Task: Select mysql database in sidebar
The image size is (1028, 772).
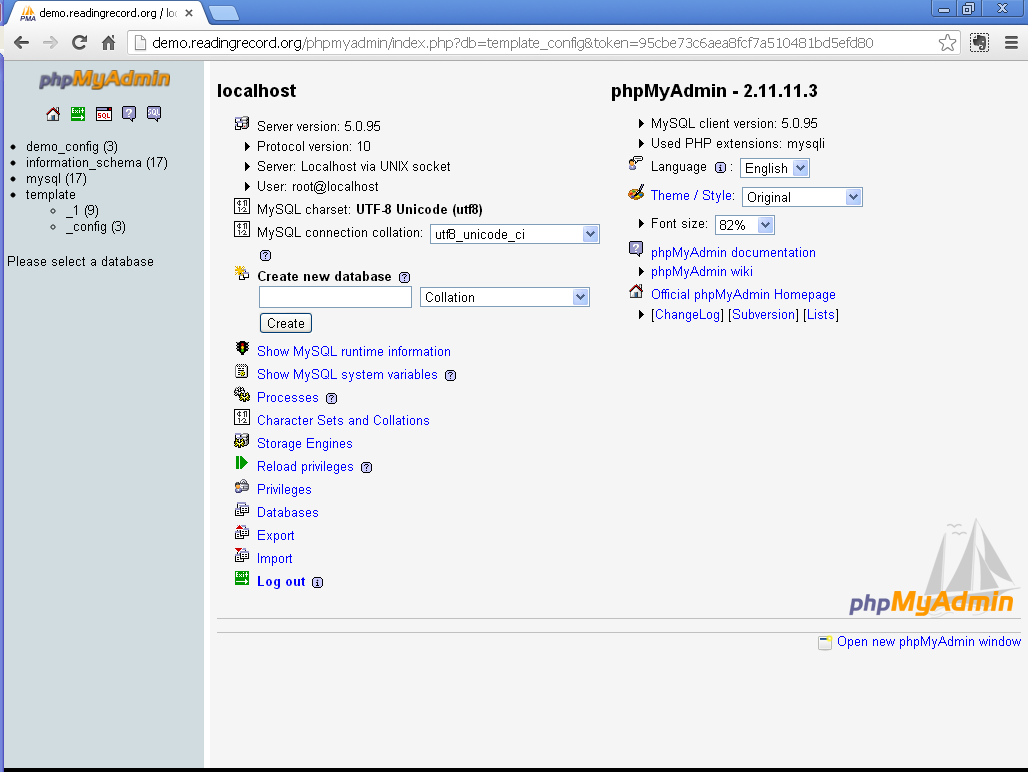Action: tap(56, 178)
